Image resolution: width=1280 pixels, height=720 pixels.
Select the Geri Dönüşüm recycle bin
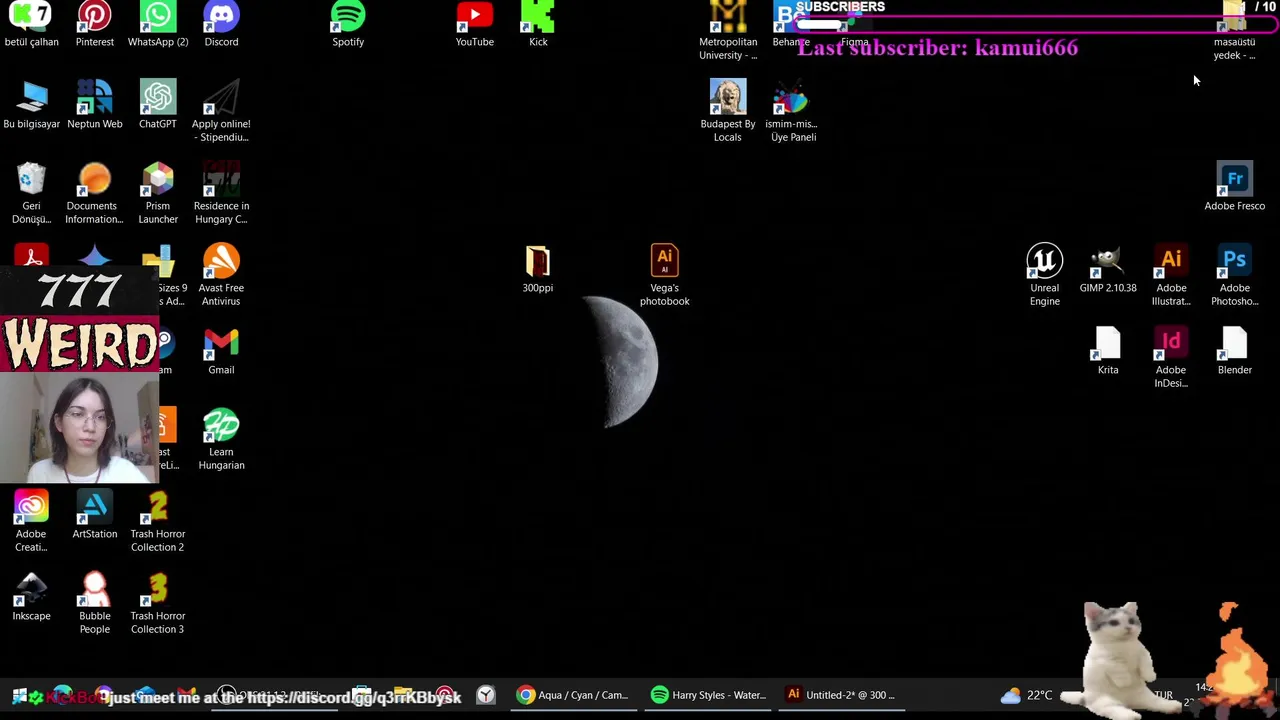click(31, 193)
